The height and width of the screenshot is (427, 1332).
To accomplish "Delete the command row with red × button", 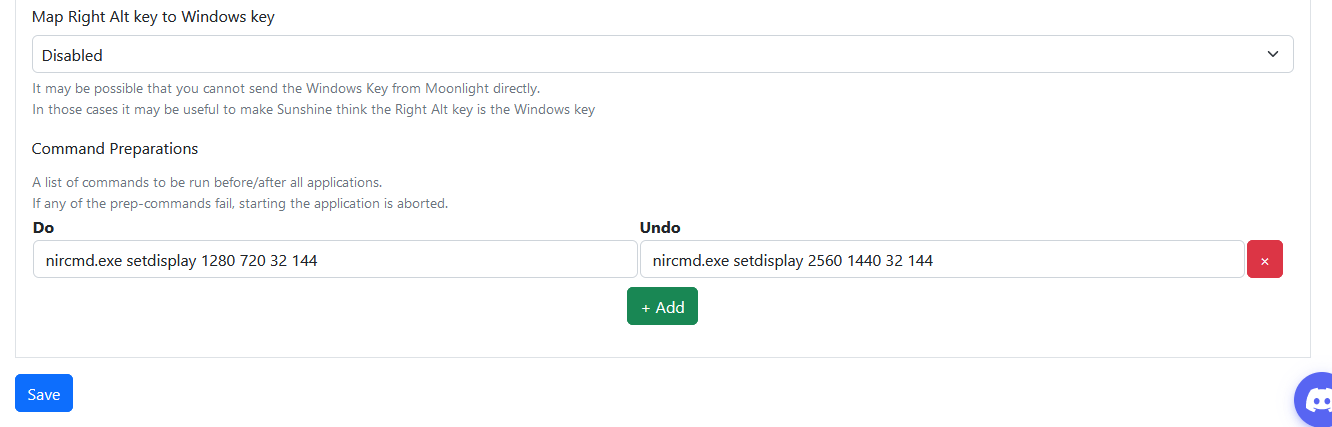I will pyautogui.click(x=1265, y=259).
